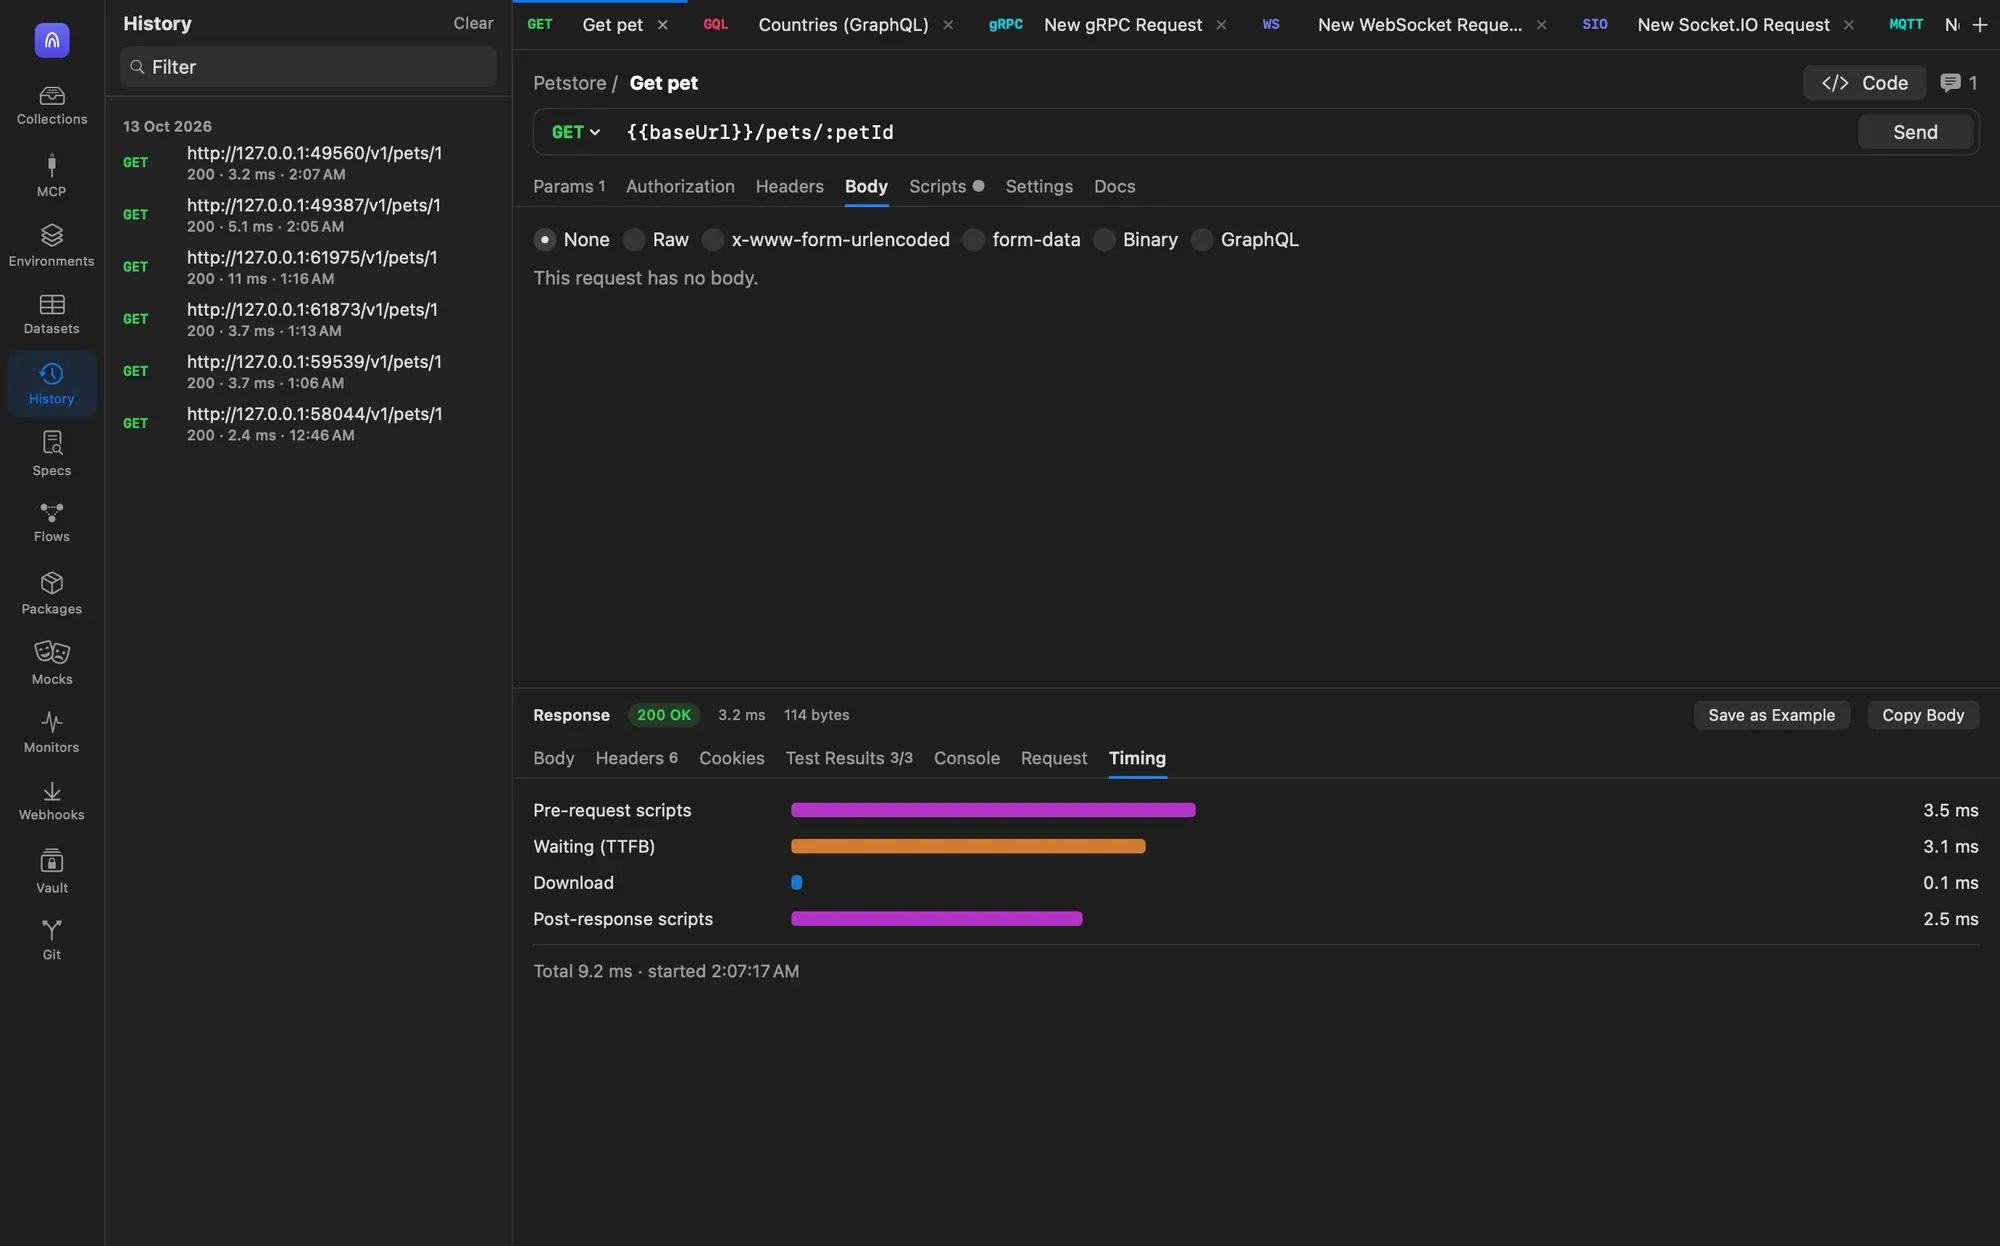Open the Git section
This screenshot has width=2000, height=1246.
(52, 940)
